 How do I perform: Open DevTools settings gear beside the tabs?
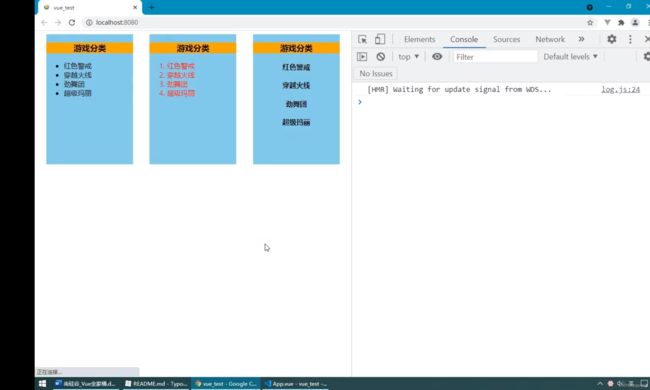coord(611,39)
